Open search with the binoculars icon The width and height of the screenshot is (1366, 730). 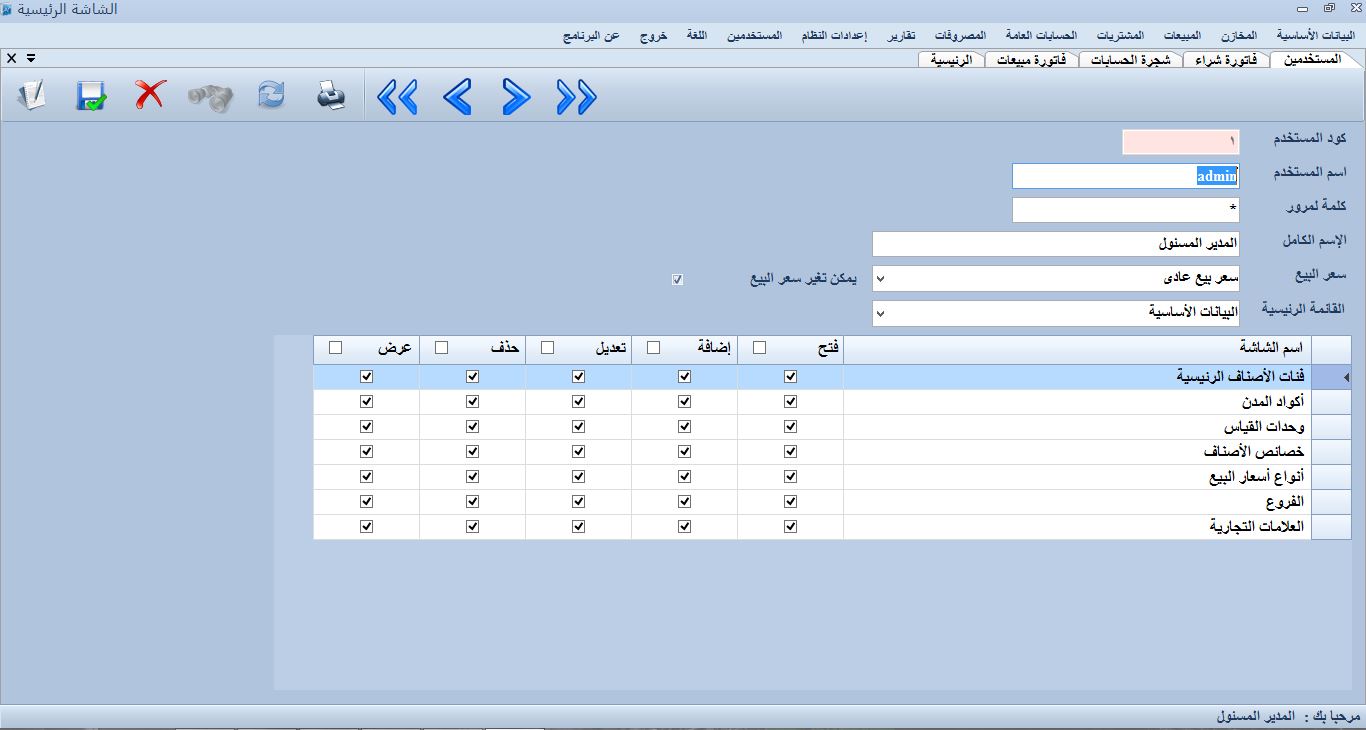[x=210, y=97]
